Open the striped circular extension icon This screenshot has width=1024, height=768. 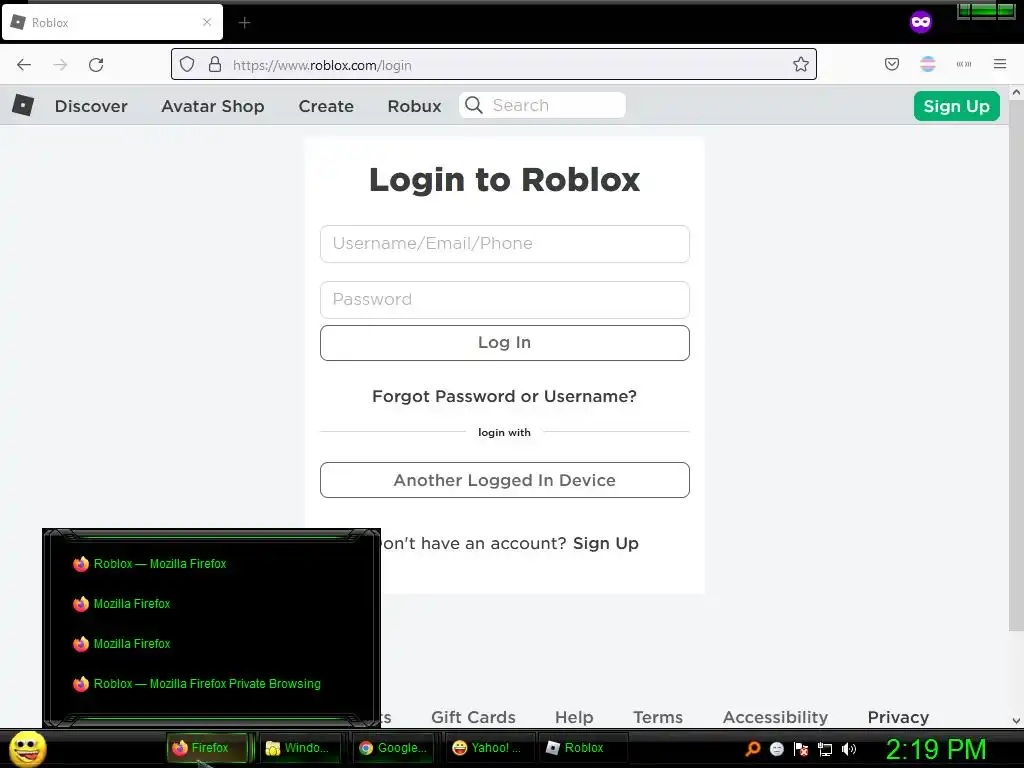tap(927, 64)
